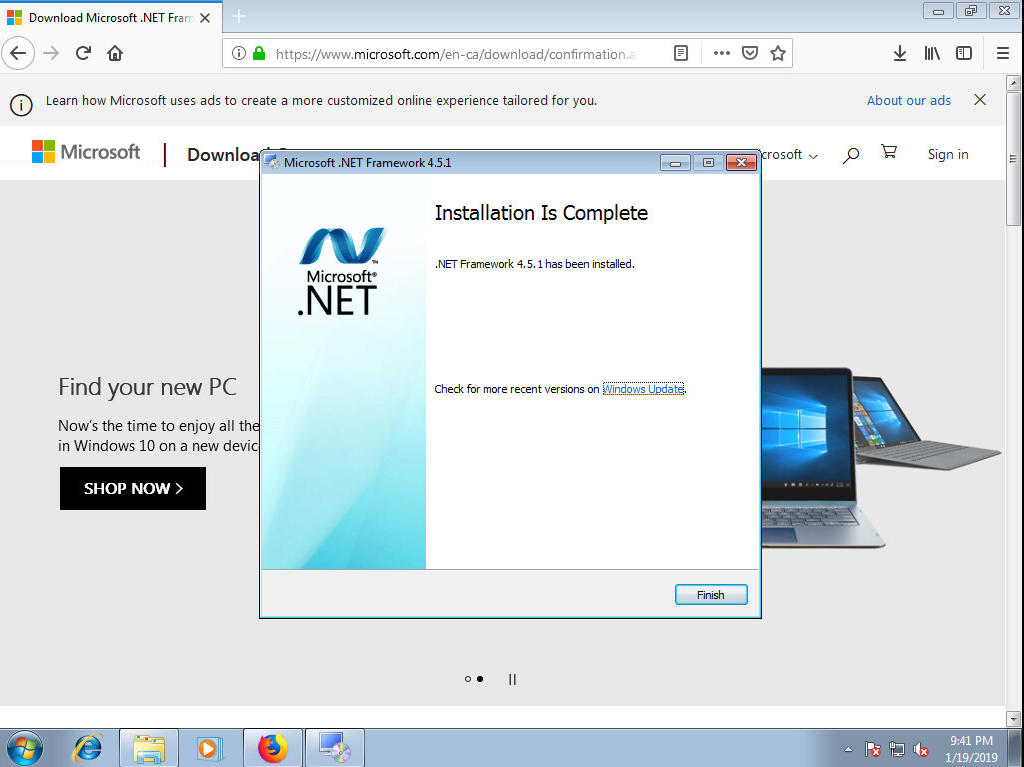Open the Firefox downloads panel
The width and height of the screenshot is (1024, 767).
900,53
